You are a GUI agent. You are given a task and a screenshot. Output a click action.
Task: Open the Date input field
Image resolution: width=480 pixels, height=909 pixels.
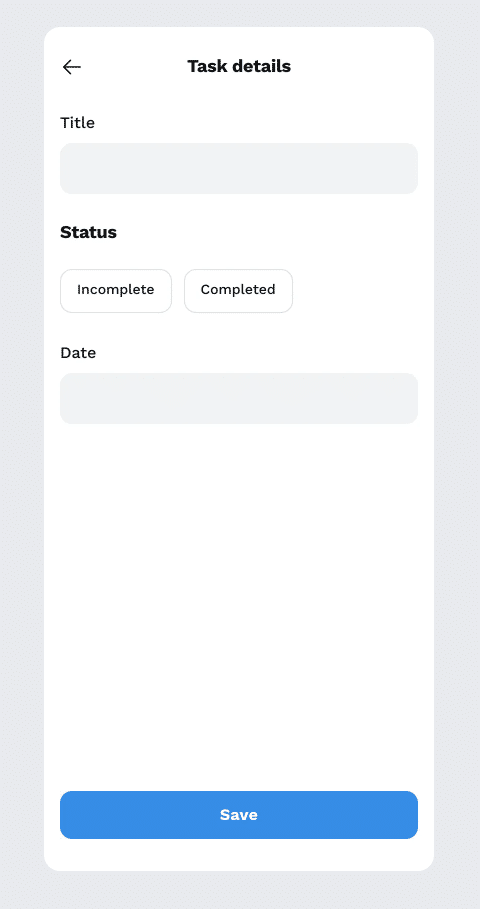[239, 398]
